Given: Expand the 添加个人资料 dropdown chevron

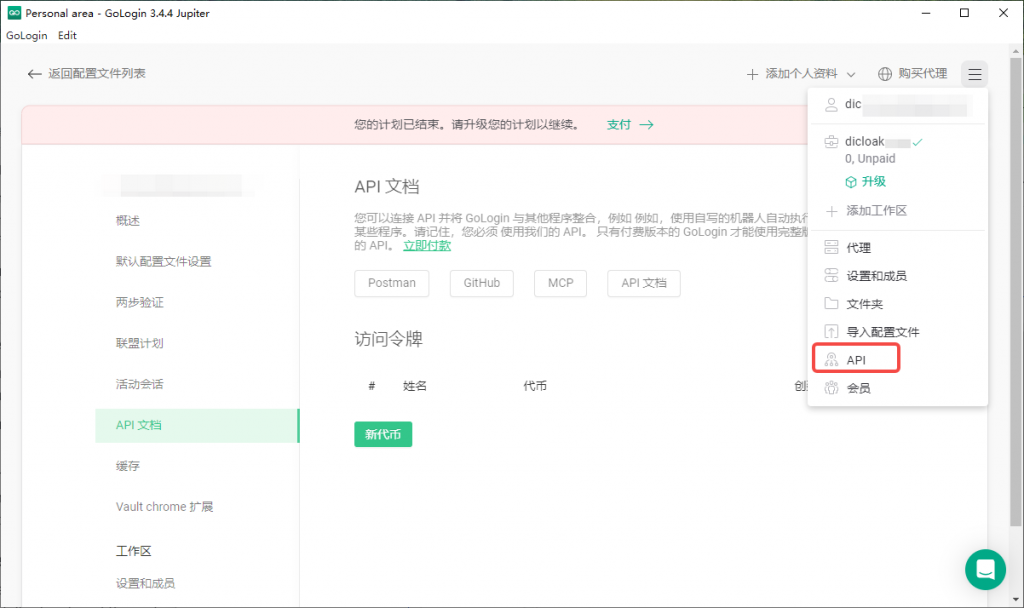Looking at the screenshot, I should coord(851,74).
